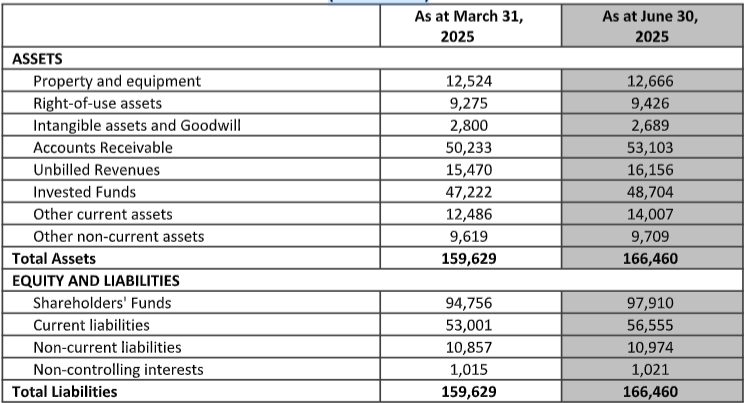This screenshot has height=403, width=747.
Task: Click the Unbilled Revenues value 16,156
Action: [650, 170]
